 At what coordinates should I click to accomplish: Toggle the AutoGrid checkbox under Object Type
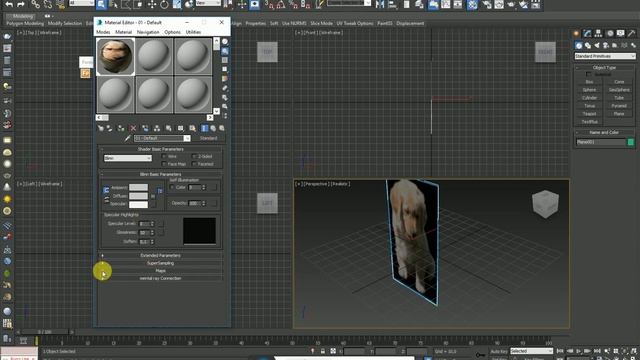click(x=588, y=74)
